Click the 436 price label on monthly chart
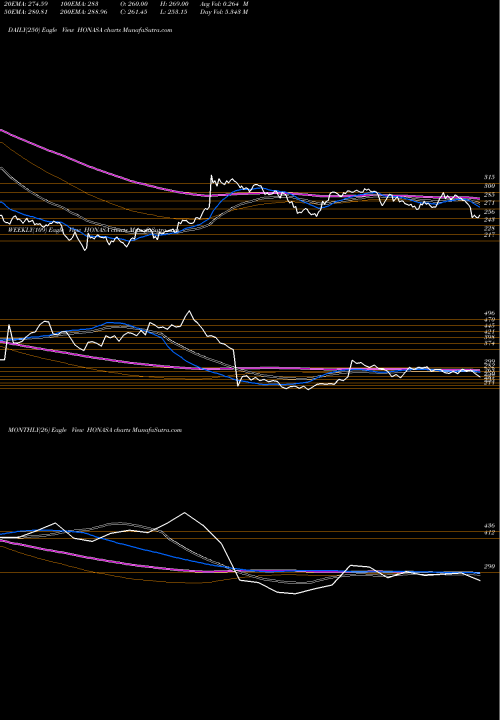 click(x=489, y=526)
